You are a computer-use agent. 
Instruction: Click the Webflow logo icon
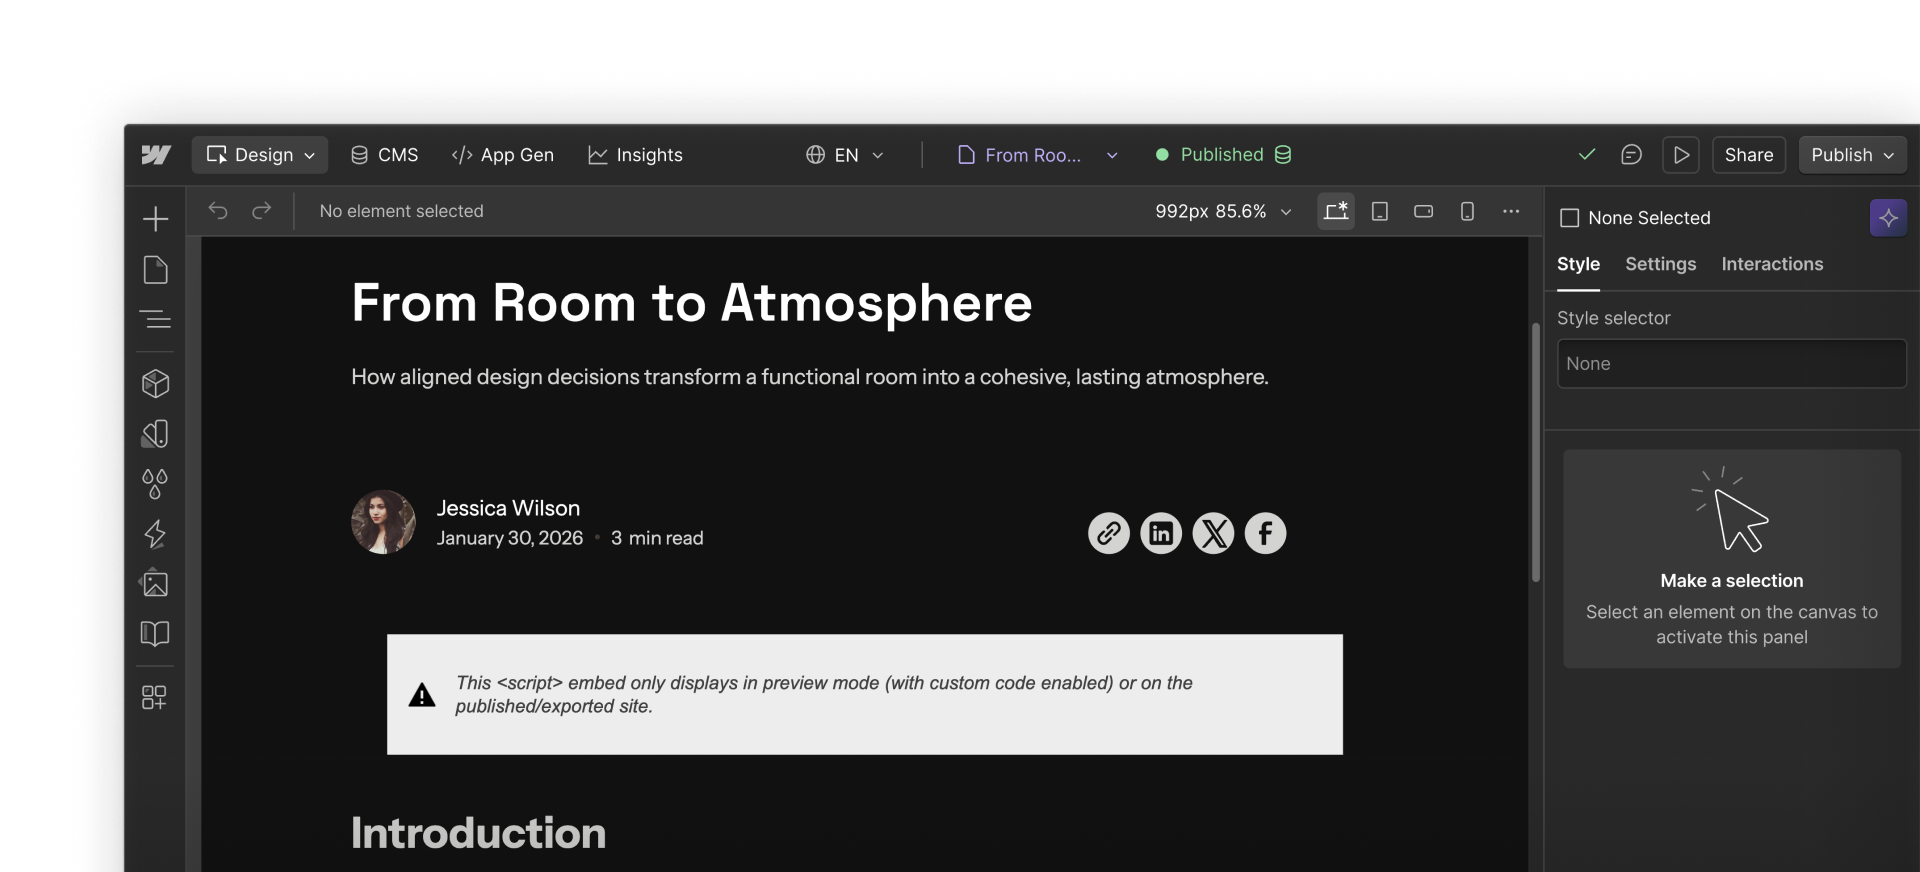(x=156, y=155)
